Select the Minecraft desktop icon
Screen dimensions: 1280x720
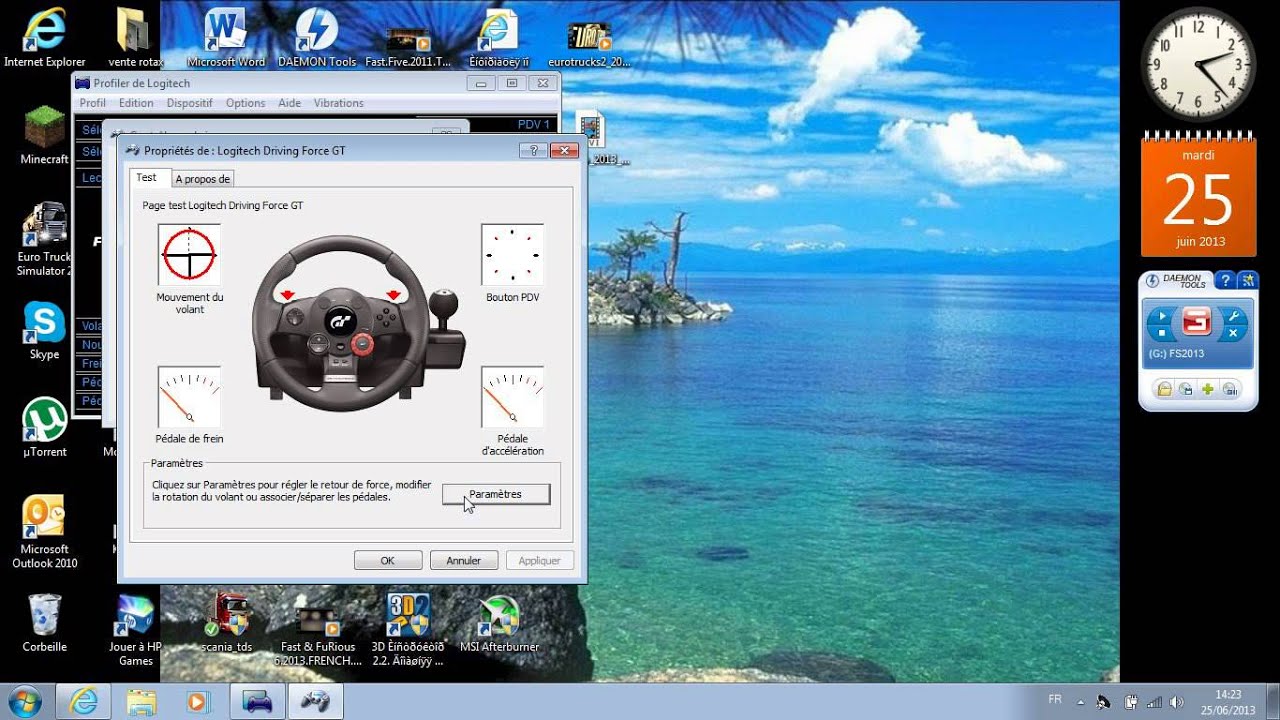click(45, 134)
